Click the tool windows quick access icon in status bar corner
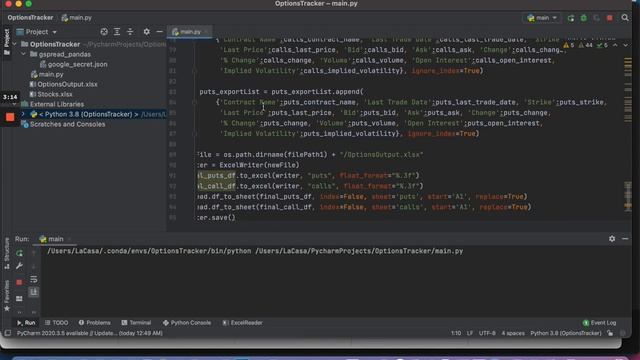Screen dimensions: 640x360 point(7,333)
